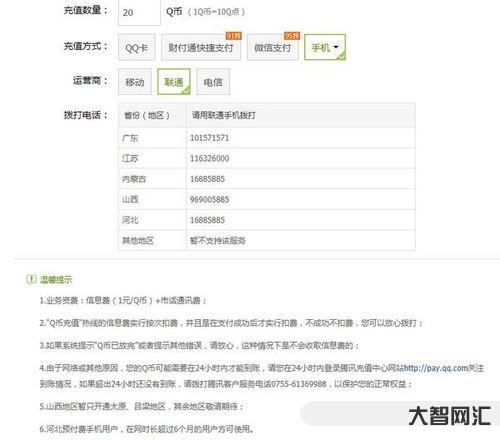Choose 微信支付 payment option
This screenshot has width=500, height=440.
click(273, 48)
